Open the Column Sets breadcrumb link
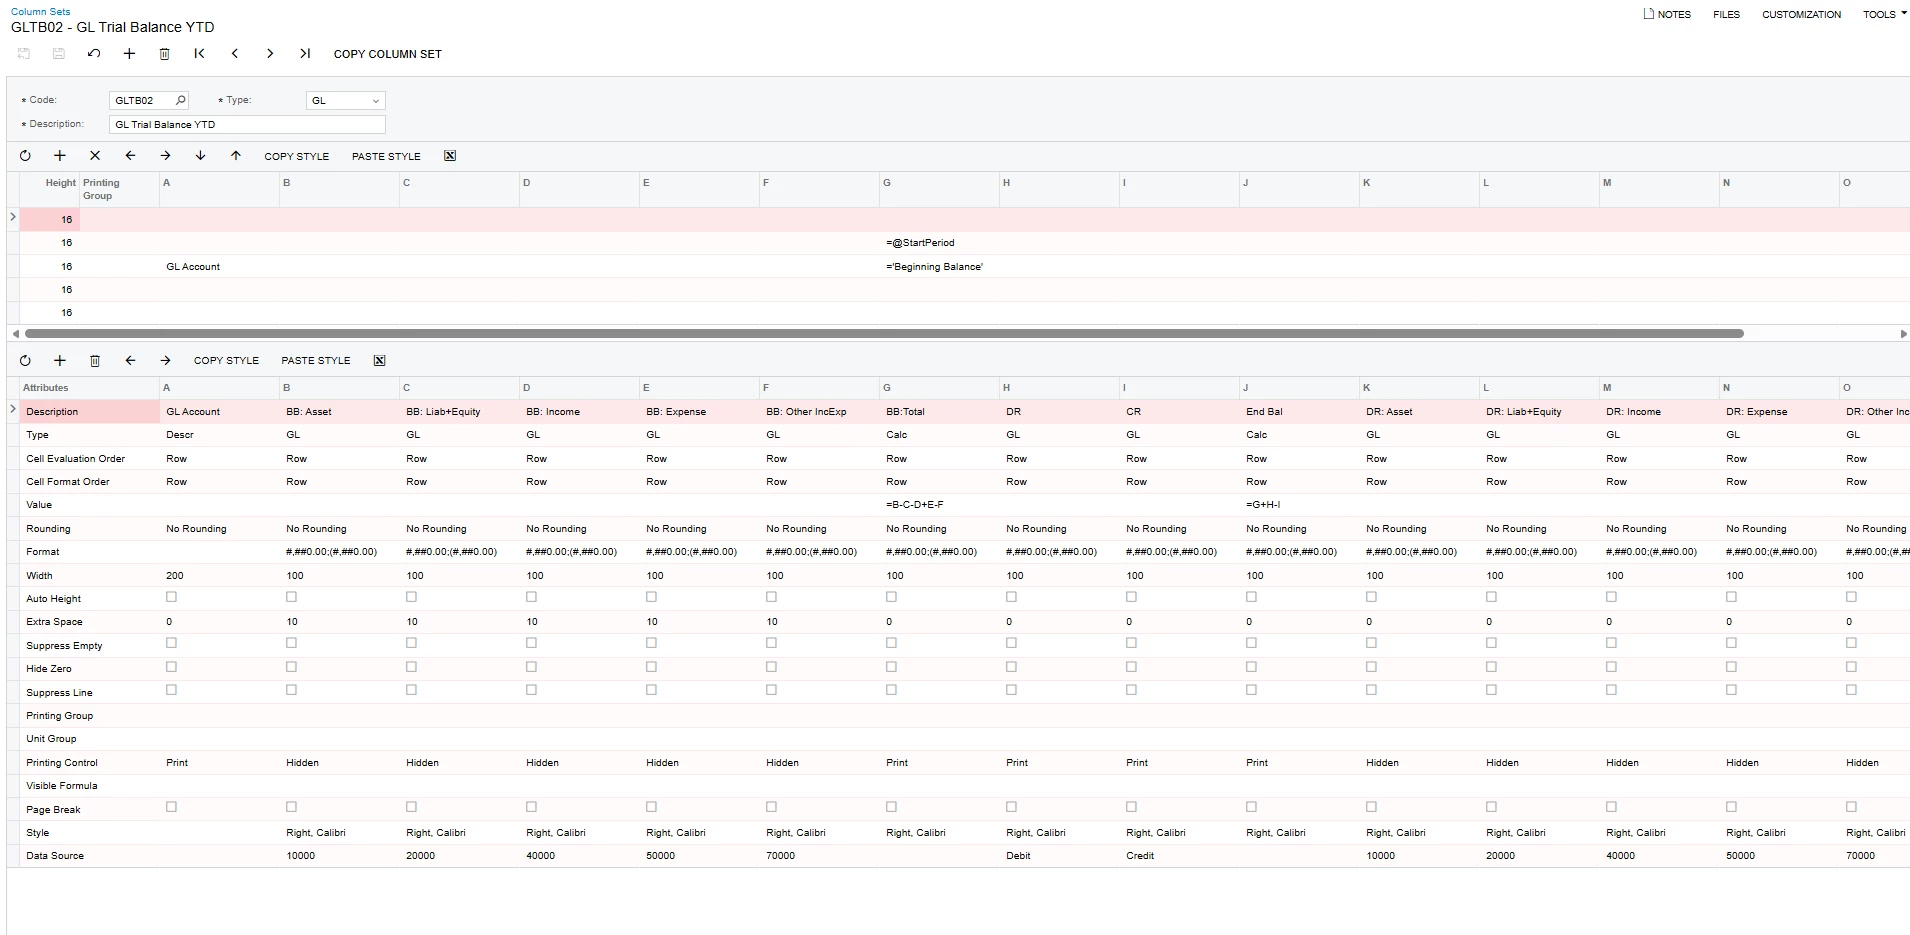1910x935 pixels. pos(41,12)
